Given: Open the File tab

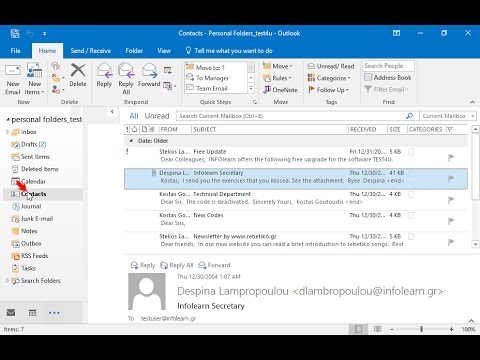Looking at the screenshot, I should tap(15, 51).
